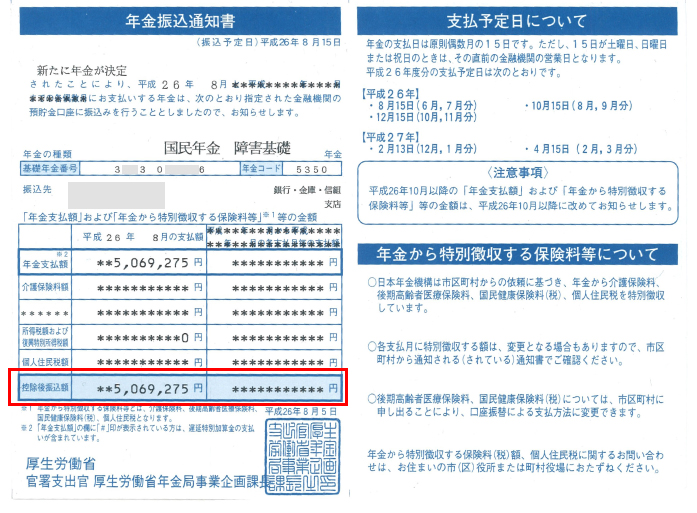Click the 振込先 label
This screenshot has width=697, height=513.
click(x=37, y=189)
